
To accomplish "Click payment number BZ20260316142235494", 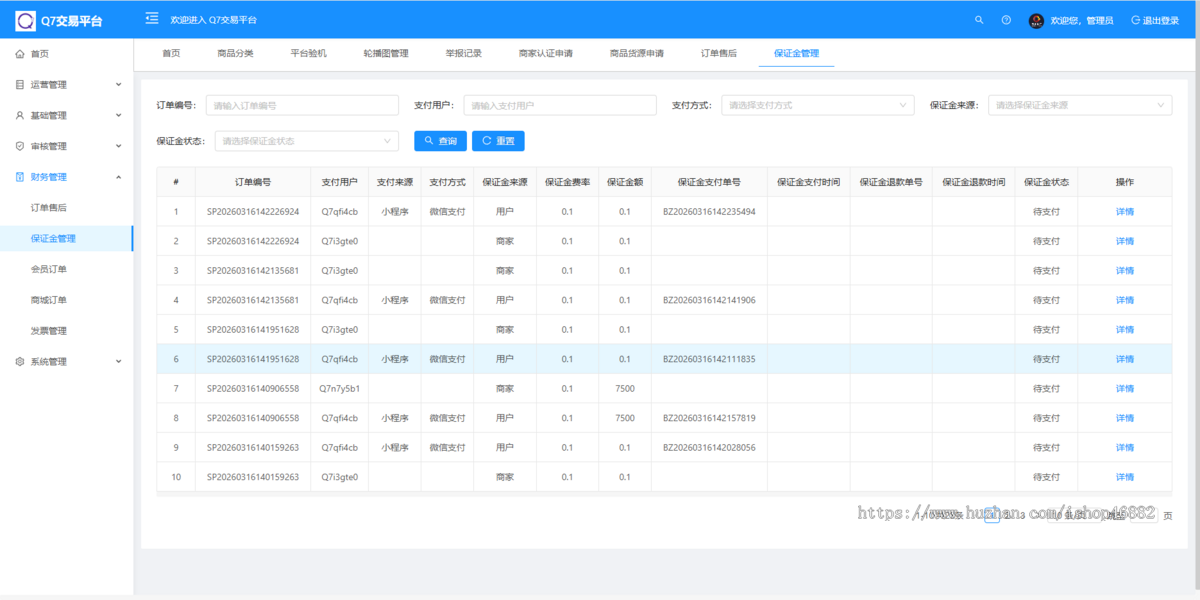I will tap(709, 212).
